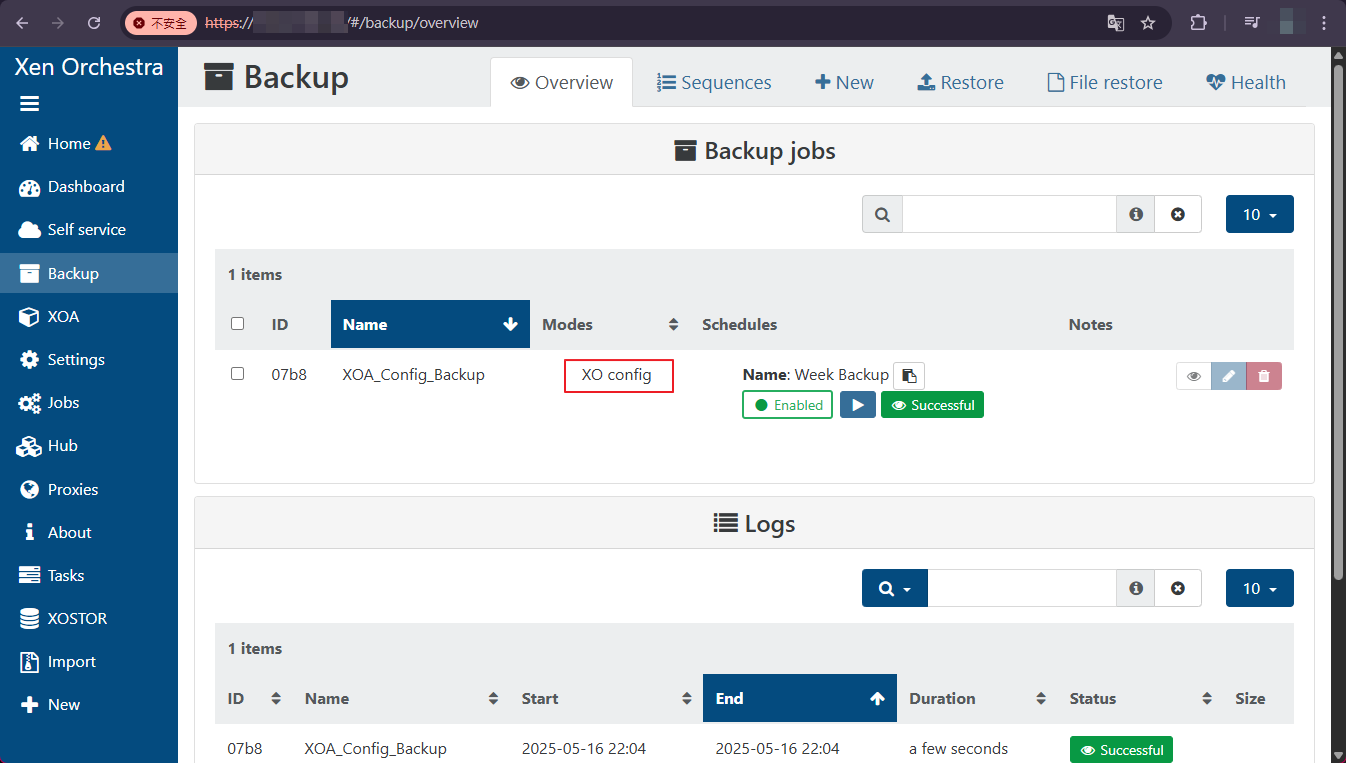Open Backup jobs items-per-page dropdown

tap(1260, 214)
